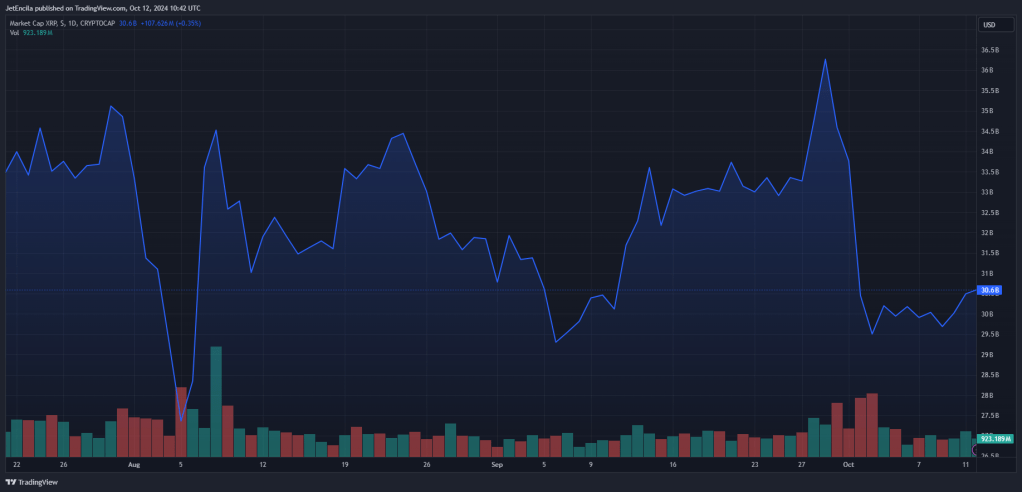Click the 19 date label on time axis
Viewport: 1022px width, 492px height.
pos(345,465)
